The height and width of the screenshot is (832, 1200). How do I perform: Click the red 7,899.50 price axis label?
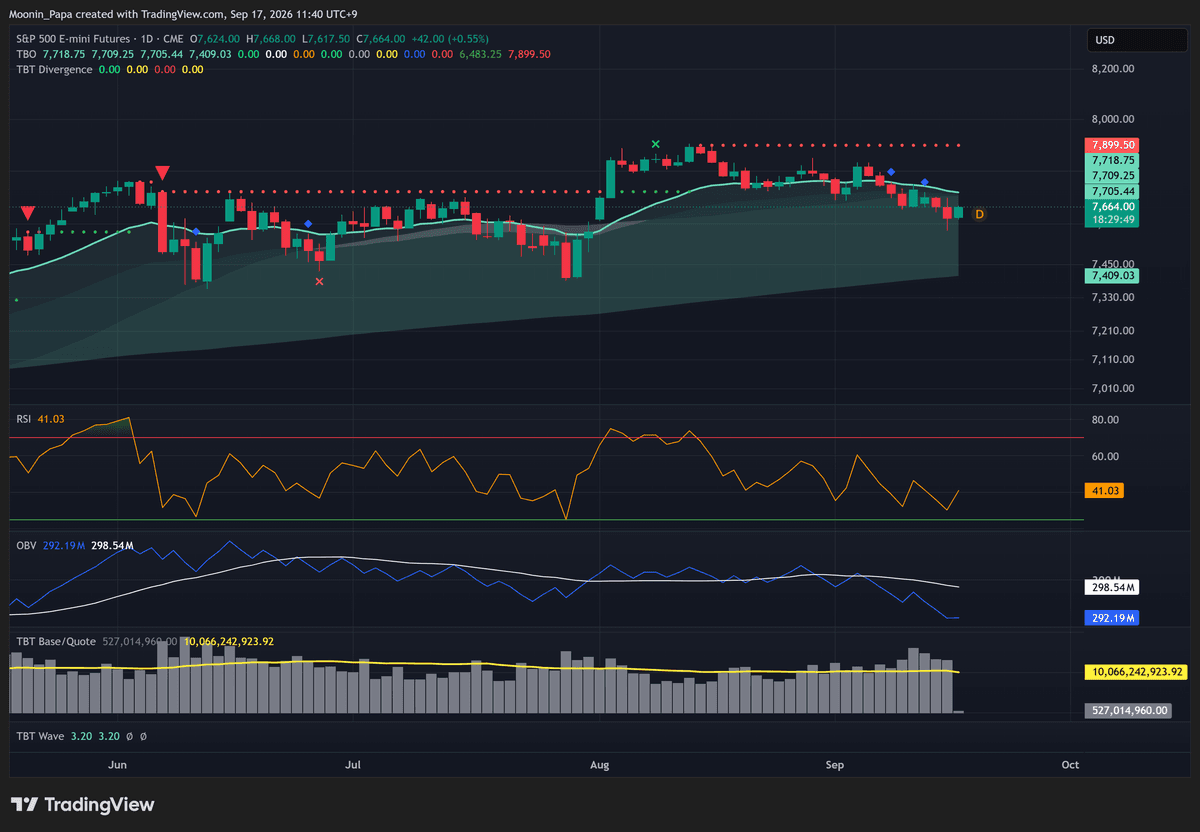pos(1112,145)
